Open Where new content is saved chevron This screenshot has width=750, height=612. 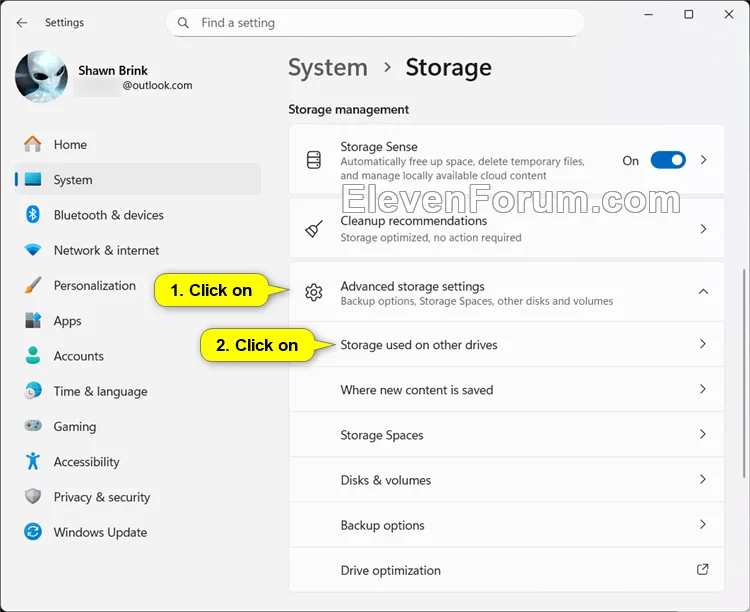click(703, 389)
